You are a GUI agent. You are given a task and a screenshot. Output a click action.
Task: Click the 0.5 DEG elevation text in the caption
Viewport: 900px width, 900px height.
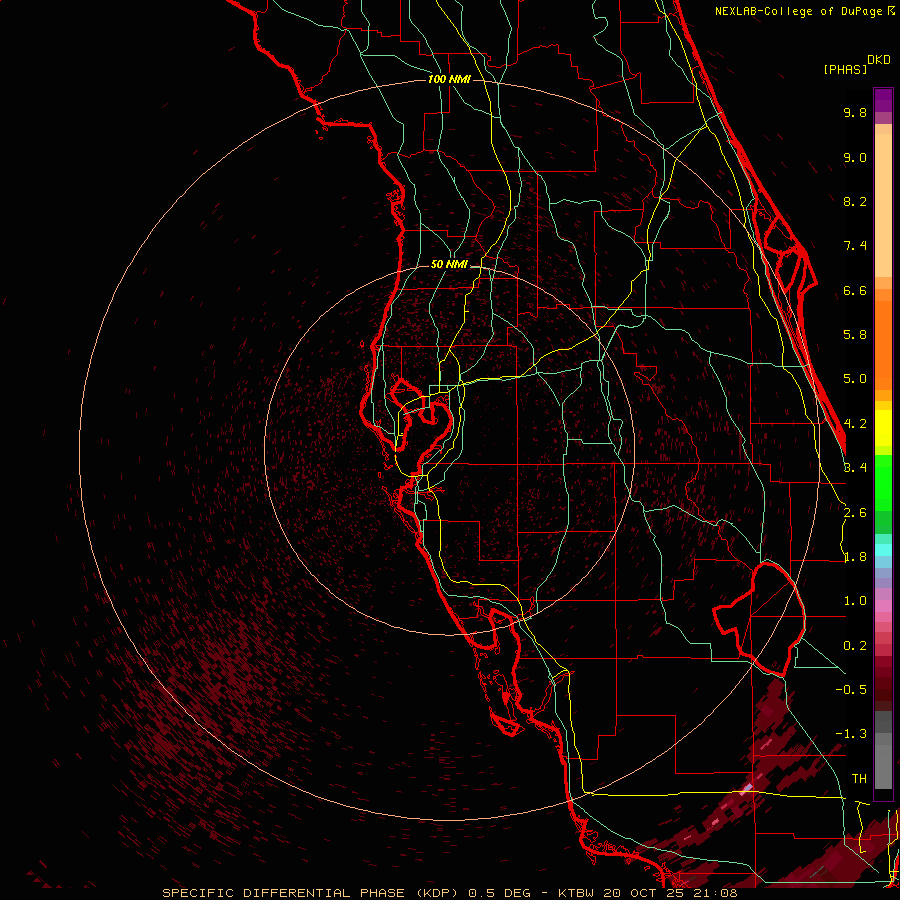point(499,893)
